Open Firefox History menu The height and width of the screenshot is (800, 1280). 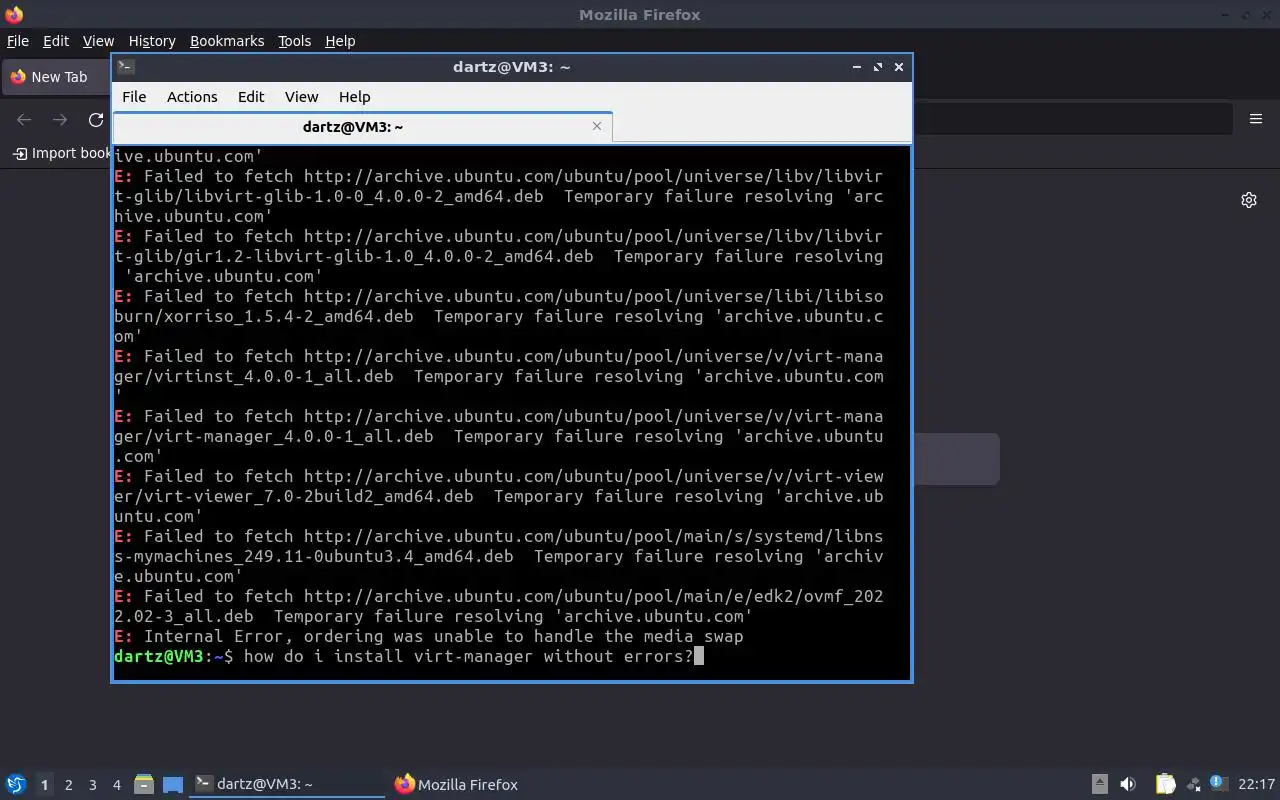point(152,41)
